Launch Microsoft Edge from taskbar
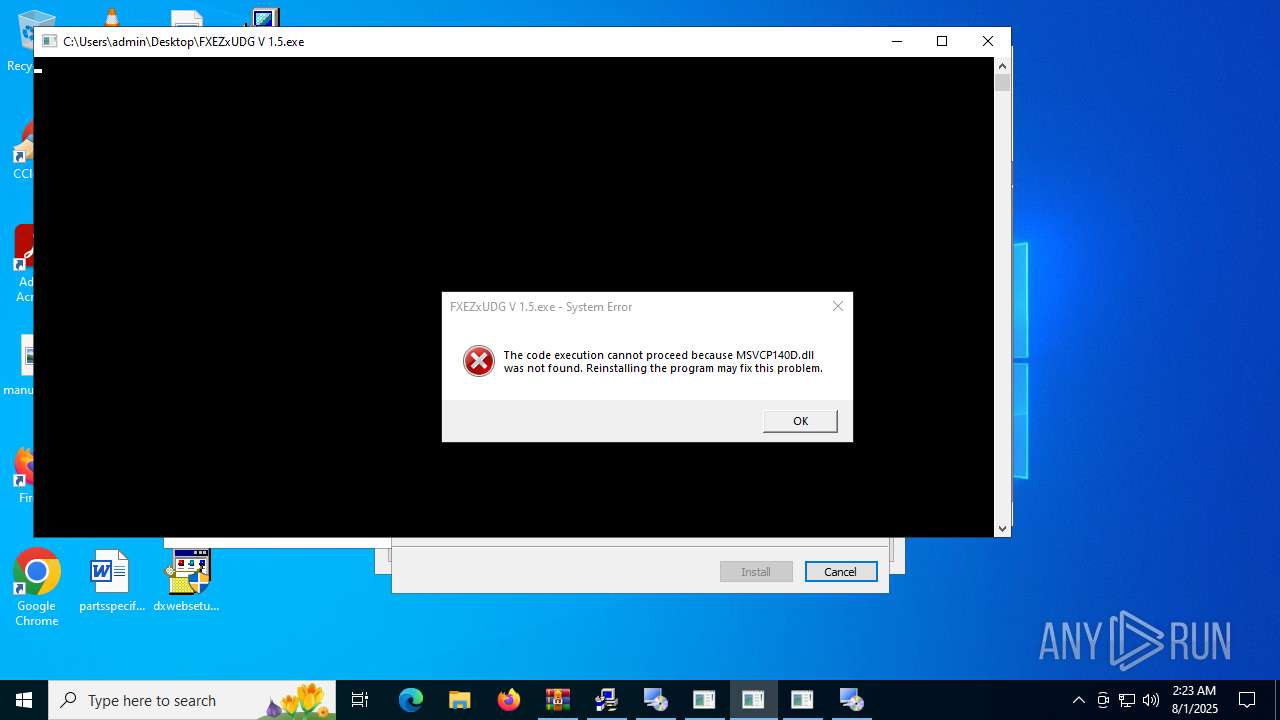The width and height of the screenshot is (1280, 720). pyautogui.click(x=411, y=700)
